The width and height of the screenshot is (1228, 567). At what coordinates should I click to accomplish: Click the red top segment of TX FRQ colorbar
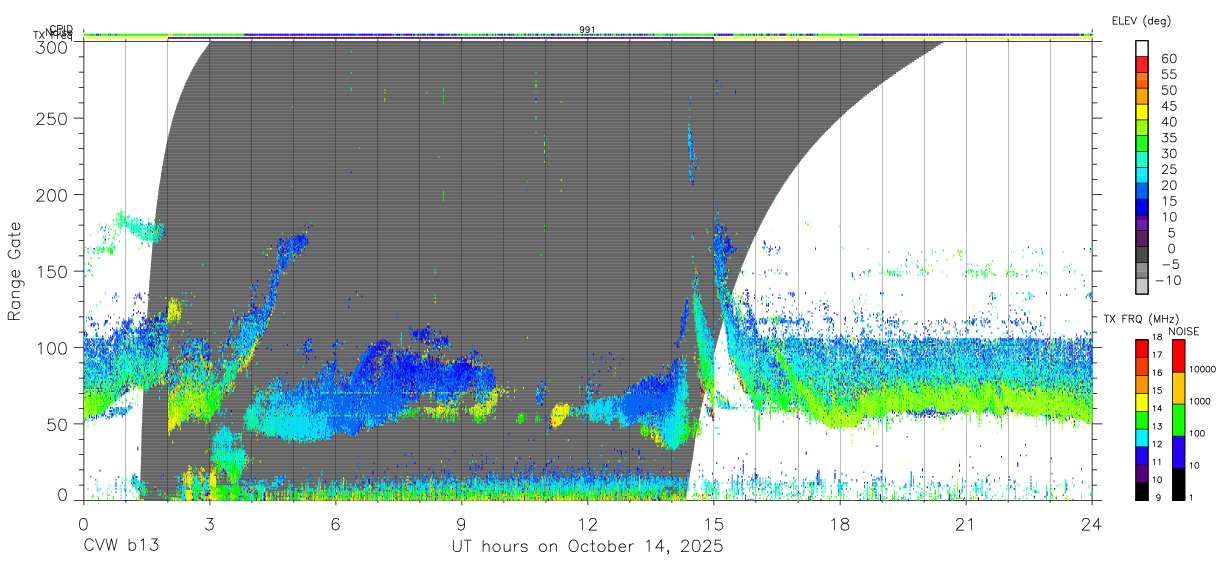tap(1142, 348)
